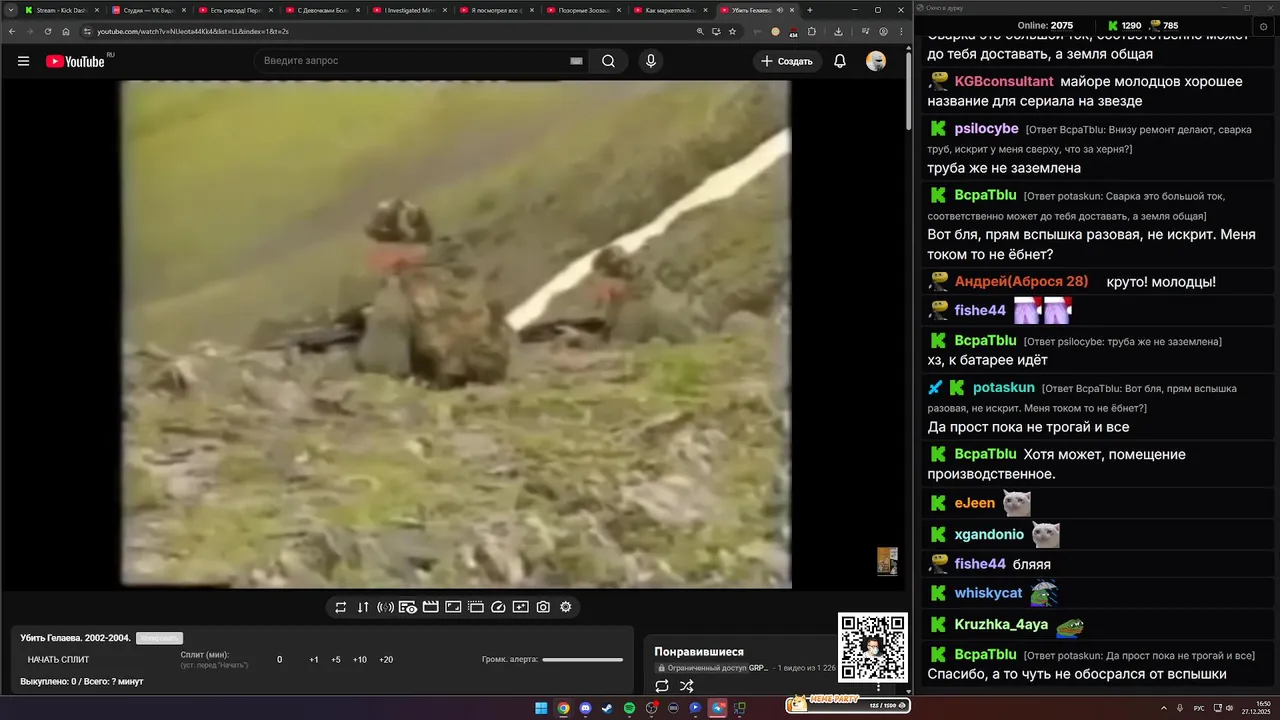Switch to the Студия — VK Видео tab
The height and width of the screenshot is (720, 1280).
(148, 10)
